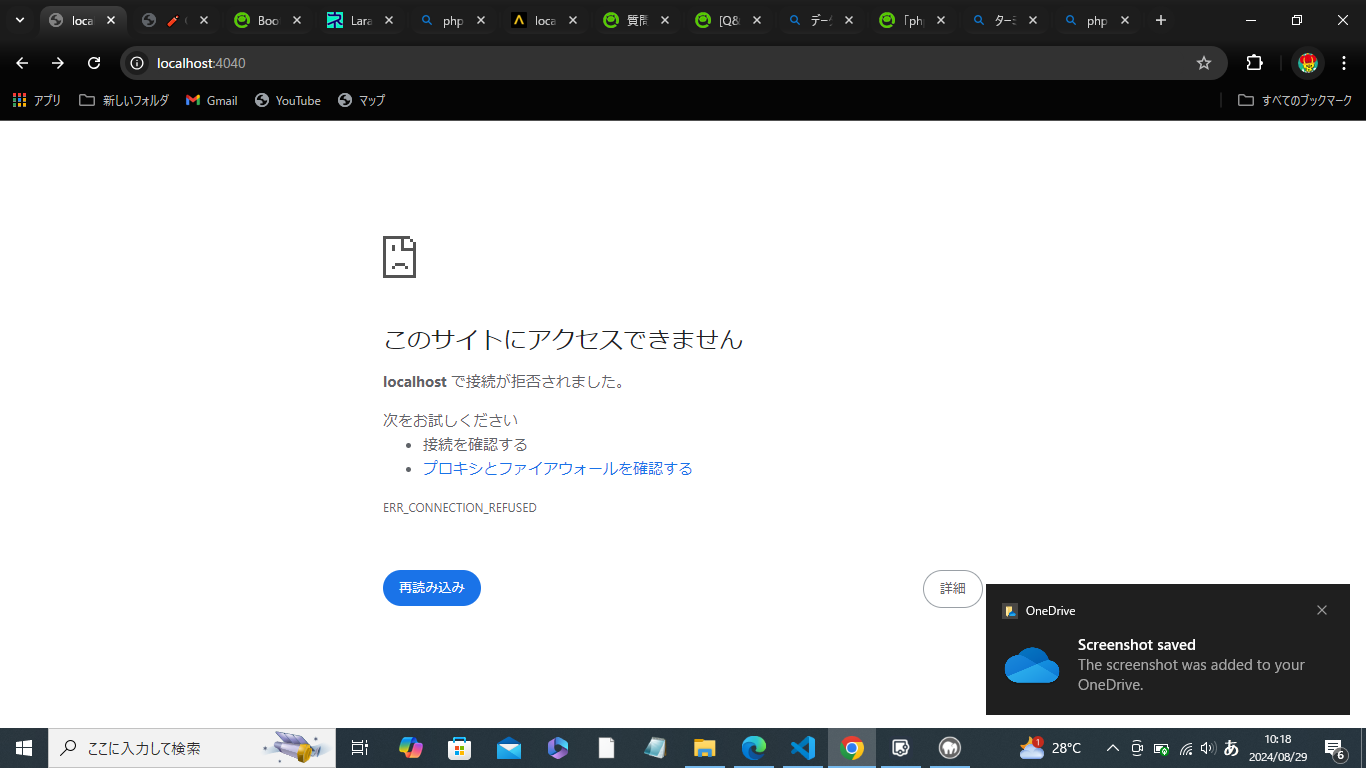Open the notification center icon

coord(1335,748)
